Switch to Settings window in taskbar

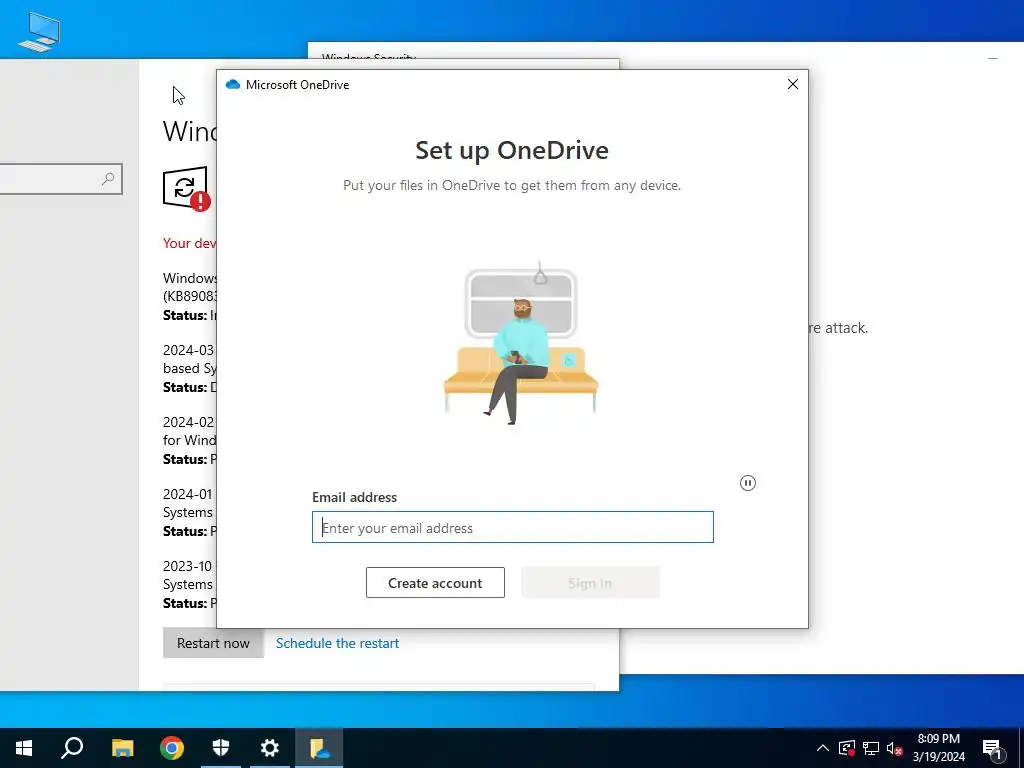(x=270, y=748)
